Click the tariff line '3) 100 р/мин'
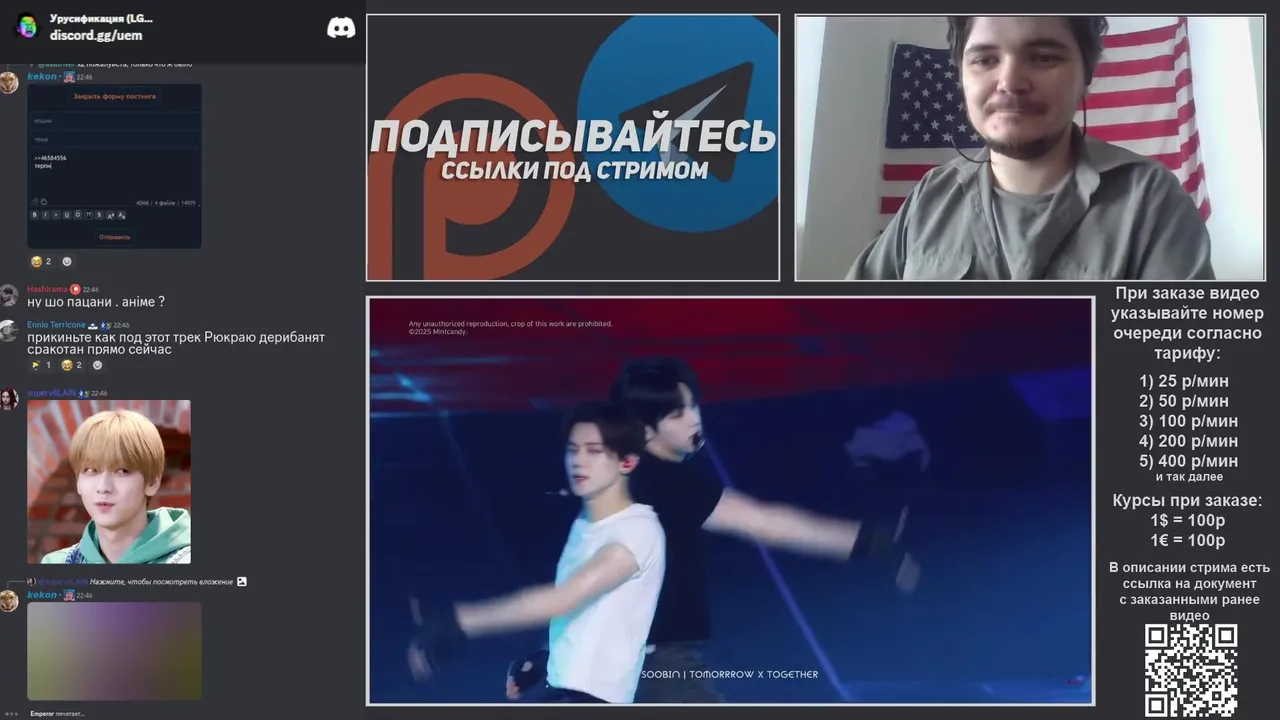Viewport: 1280px width, 720px height. 1188,421
